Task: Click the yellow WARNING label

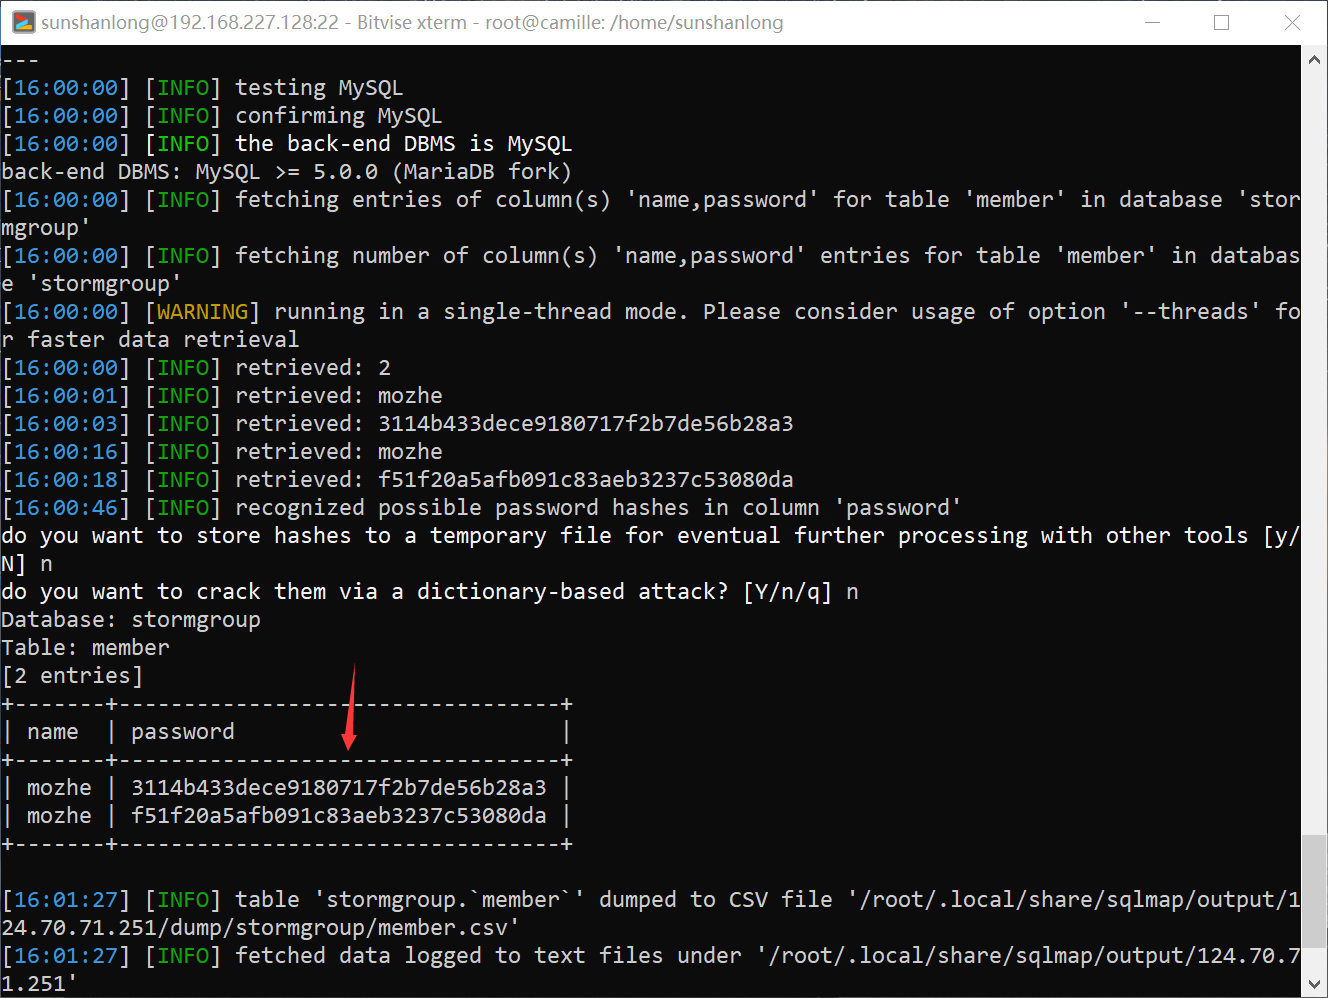Action: point(202,312)
